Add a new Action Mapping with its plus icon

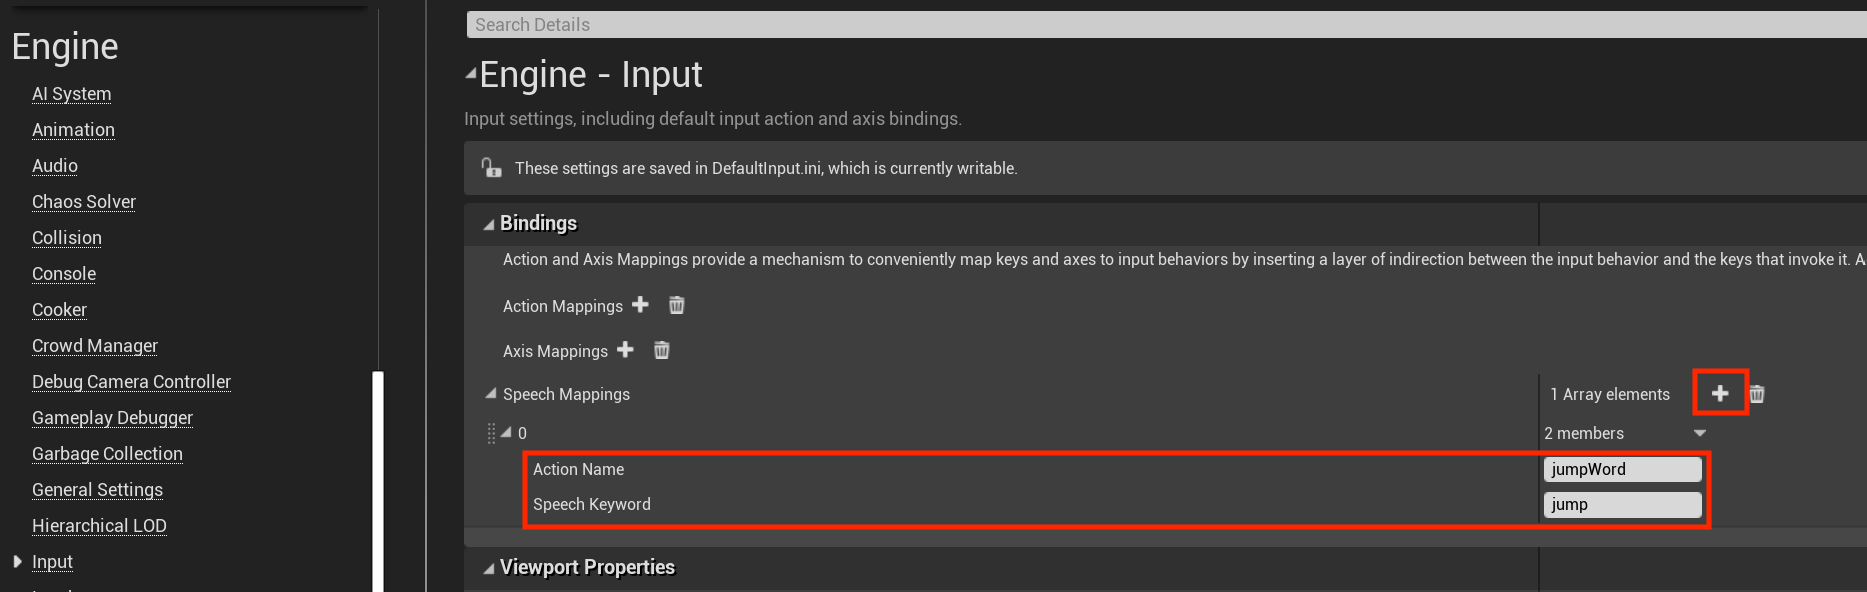point(641,305)
